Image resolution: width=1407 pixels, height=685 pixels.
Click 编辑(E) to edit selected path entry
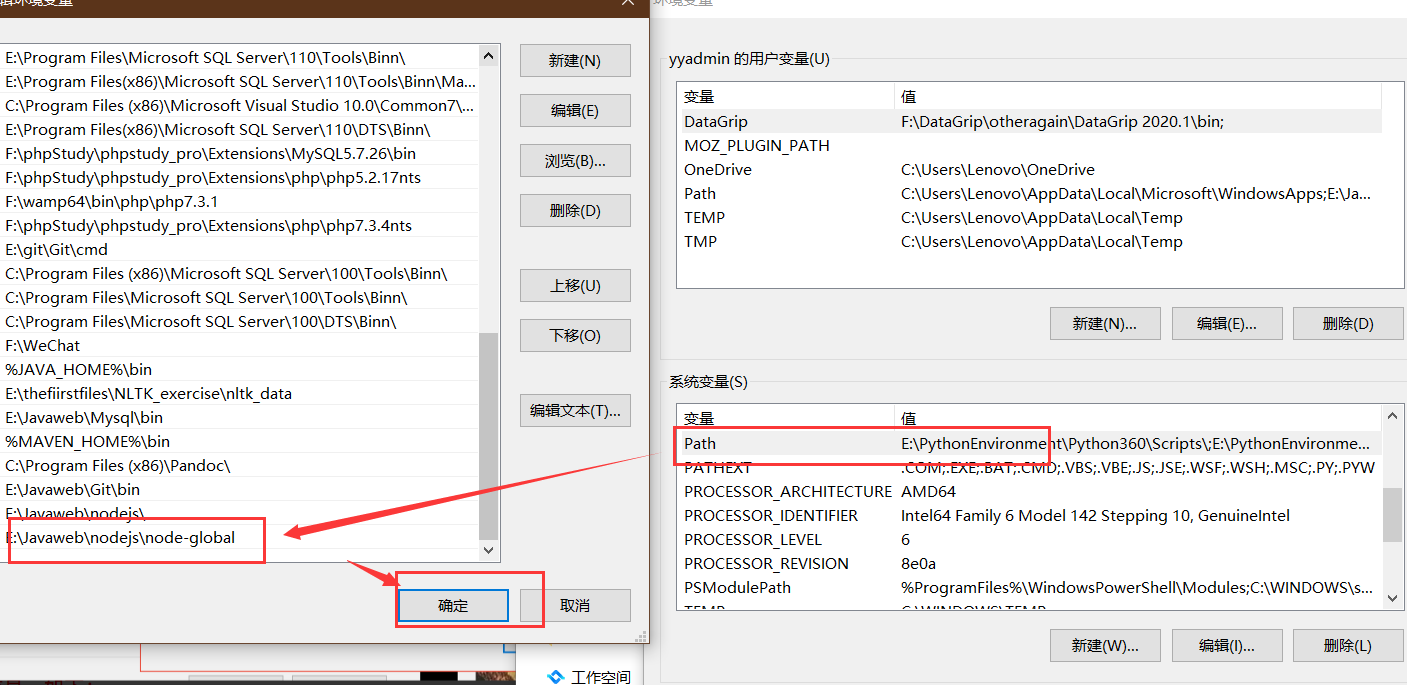(x=575, y=110)
